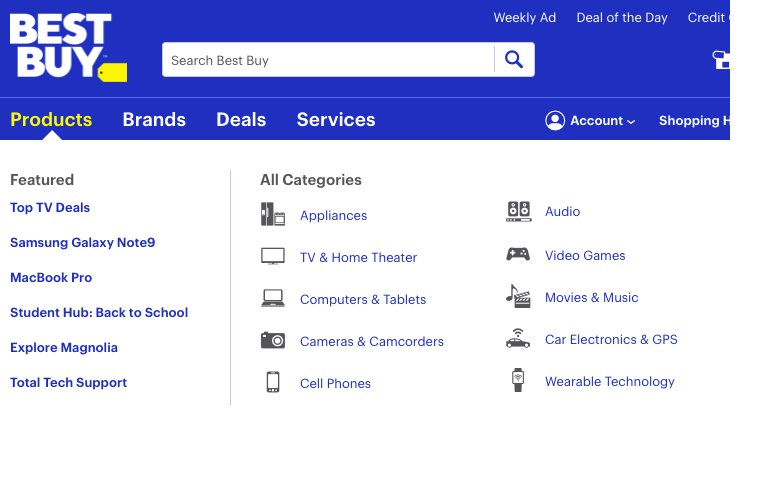The image size is (771, 484).
Task: Click the TV & Home Theater screen icon
Action: point(273,256)
